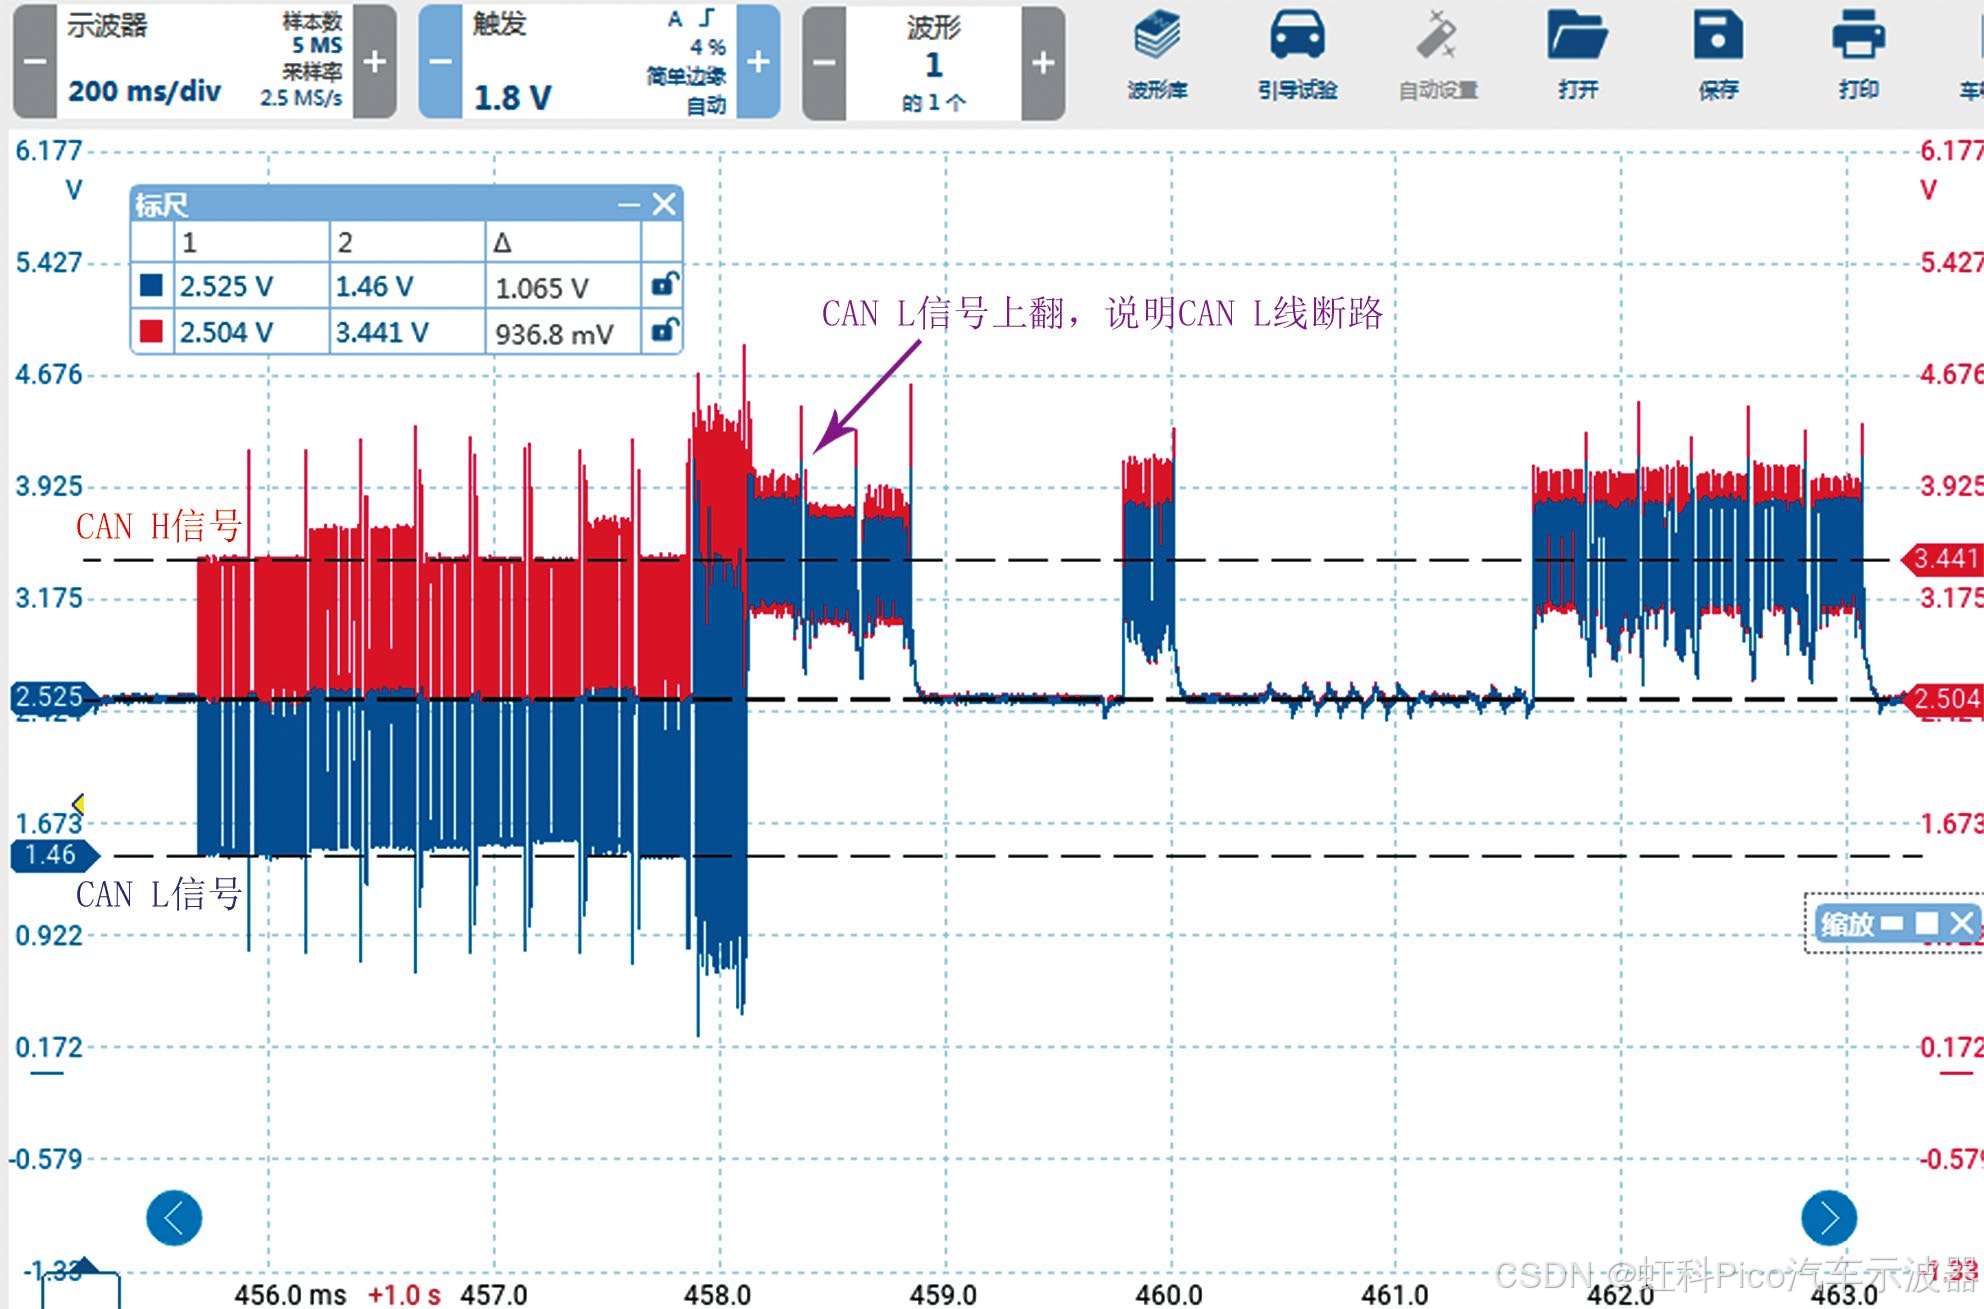Toggle the lock on the red channel ruler row
Viewport: 1984px width, 1309px height.
click(x=664, y=330)
